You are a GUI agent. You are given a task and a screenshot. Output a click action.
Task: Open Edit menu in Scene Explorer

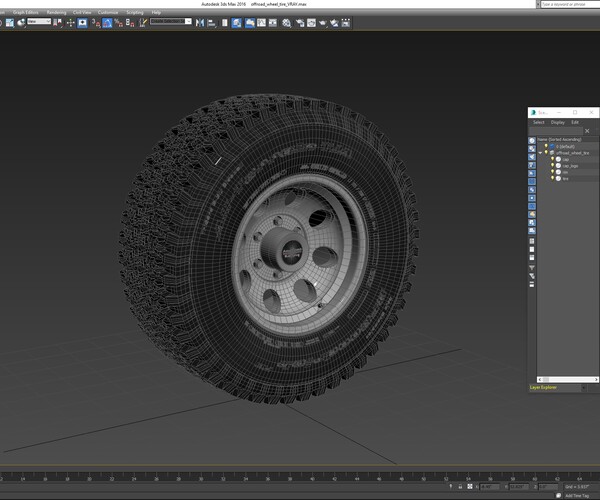[x=575, y=122]
